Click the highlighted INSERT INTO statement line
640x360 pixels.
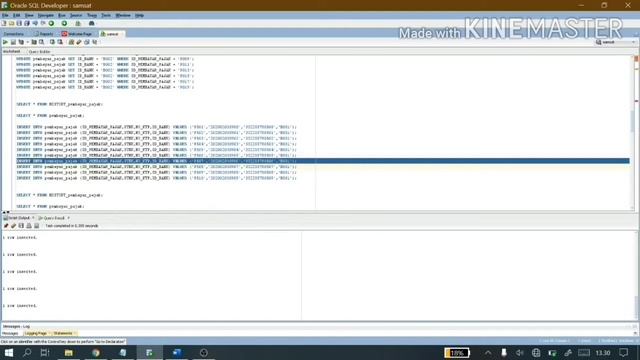(322, 161)
